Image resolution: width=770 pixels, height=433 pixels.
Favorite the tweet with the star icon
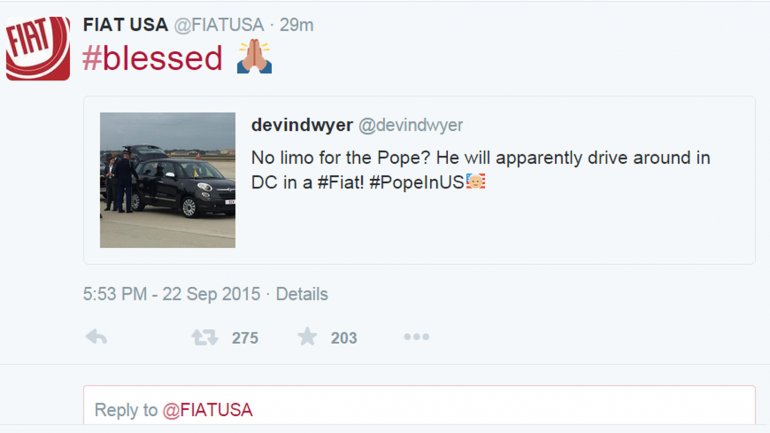[x=307, y=337]
